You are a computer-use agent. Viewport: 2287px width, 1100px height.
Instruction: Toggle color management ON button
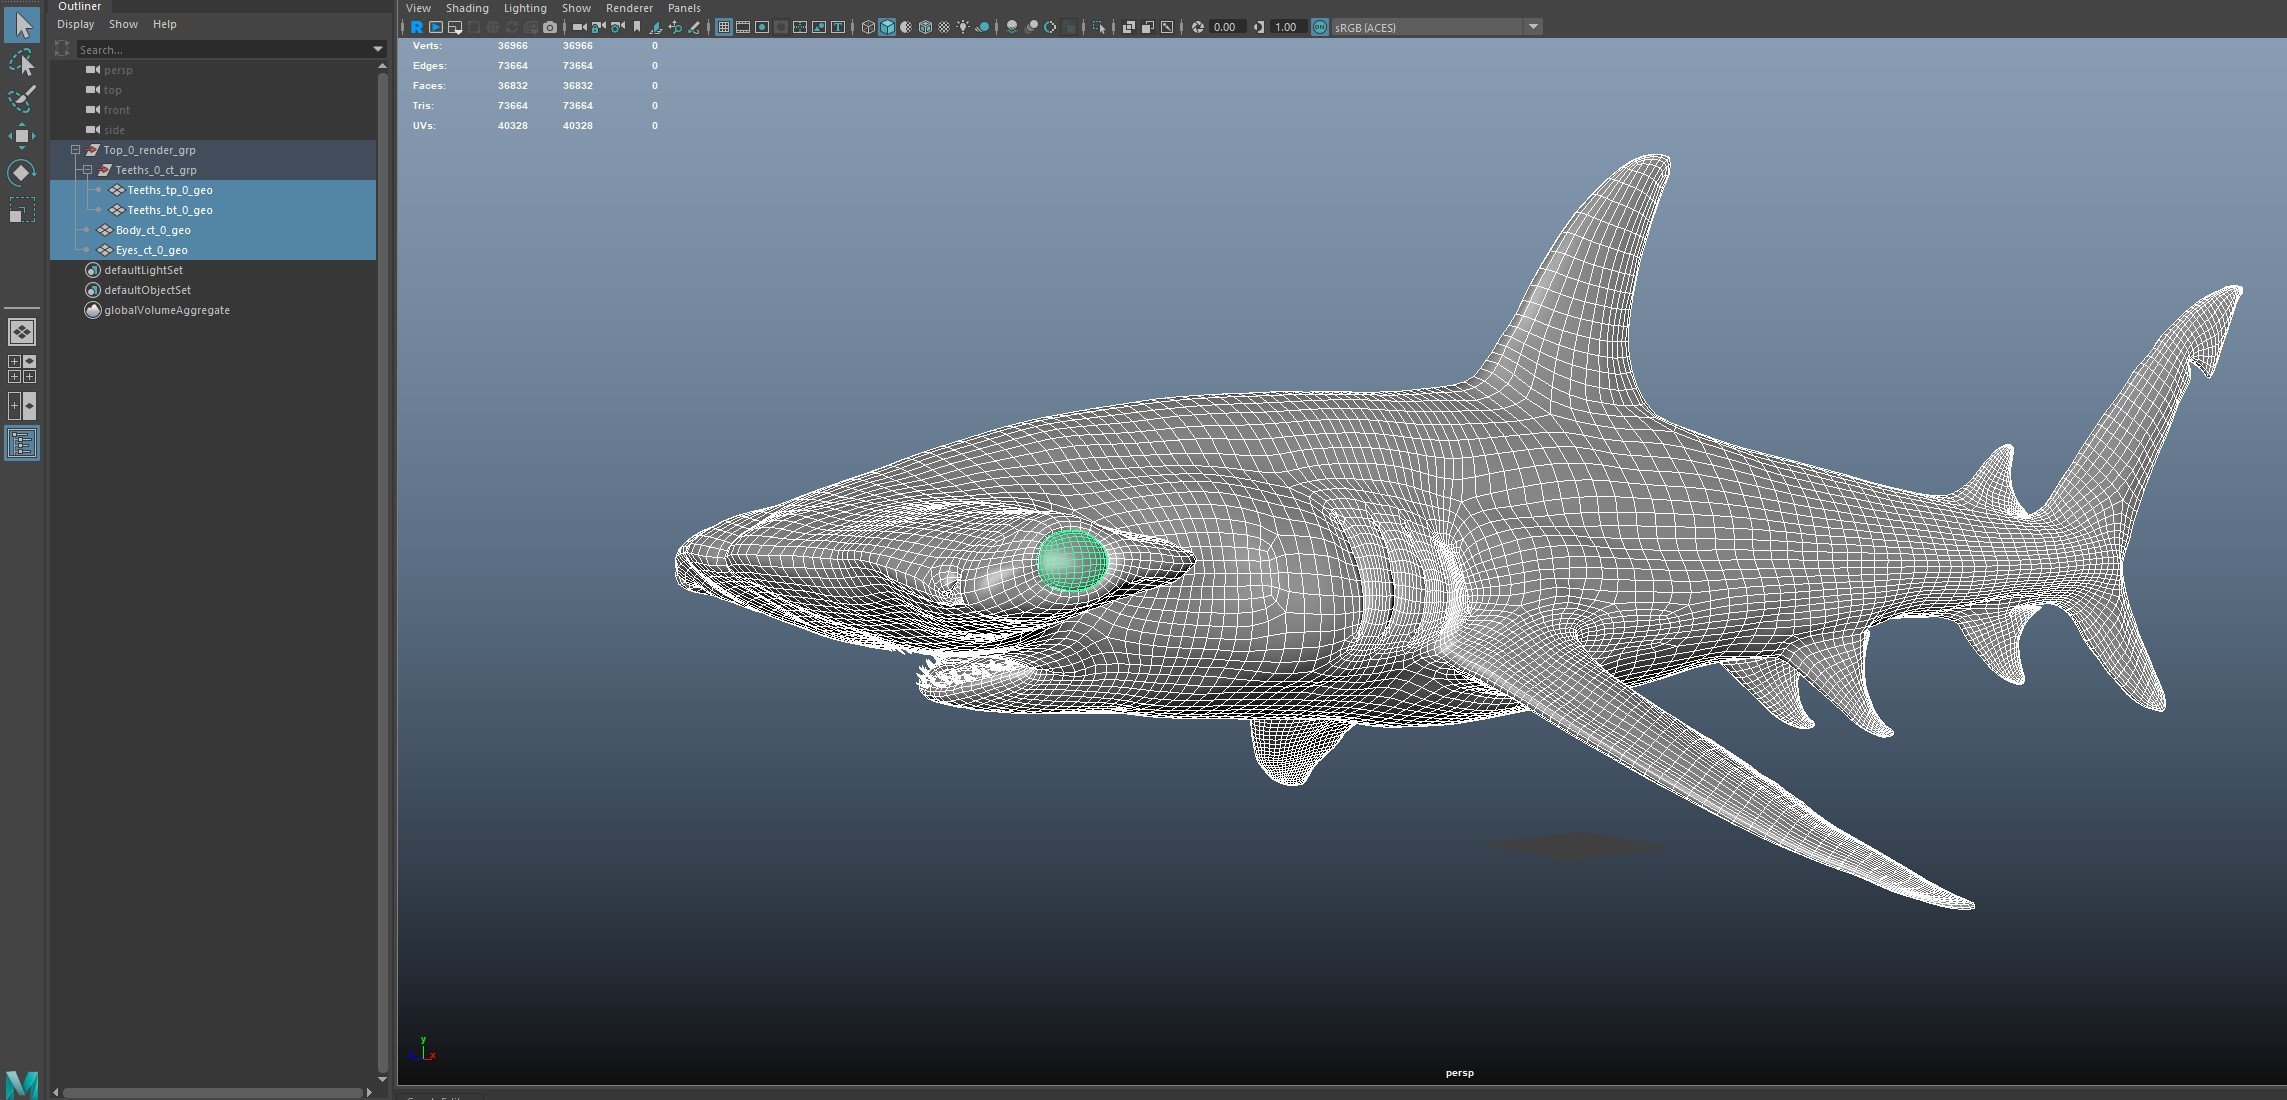coord(1320,27)
